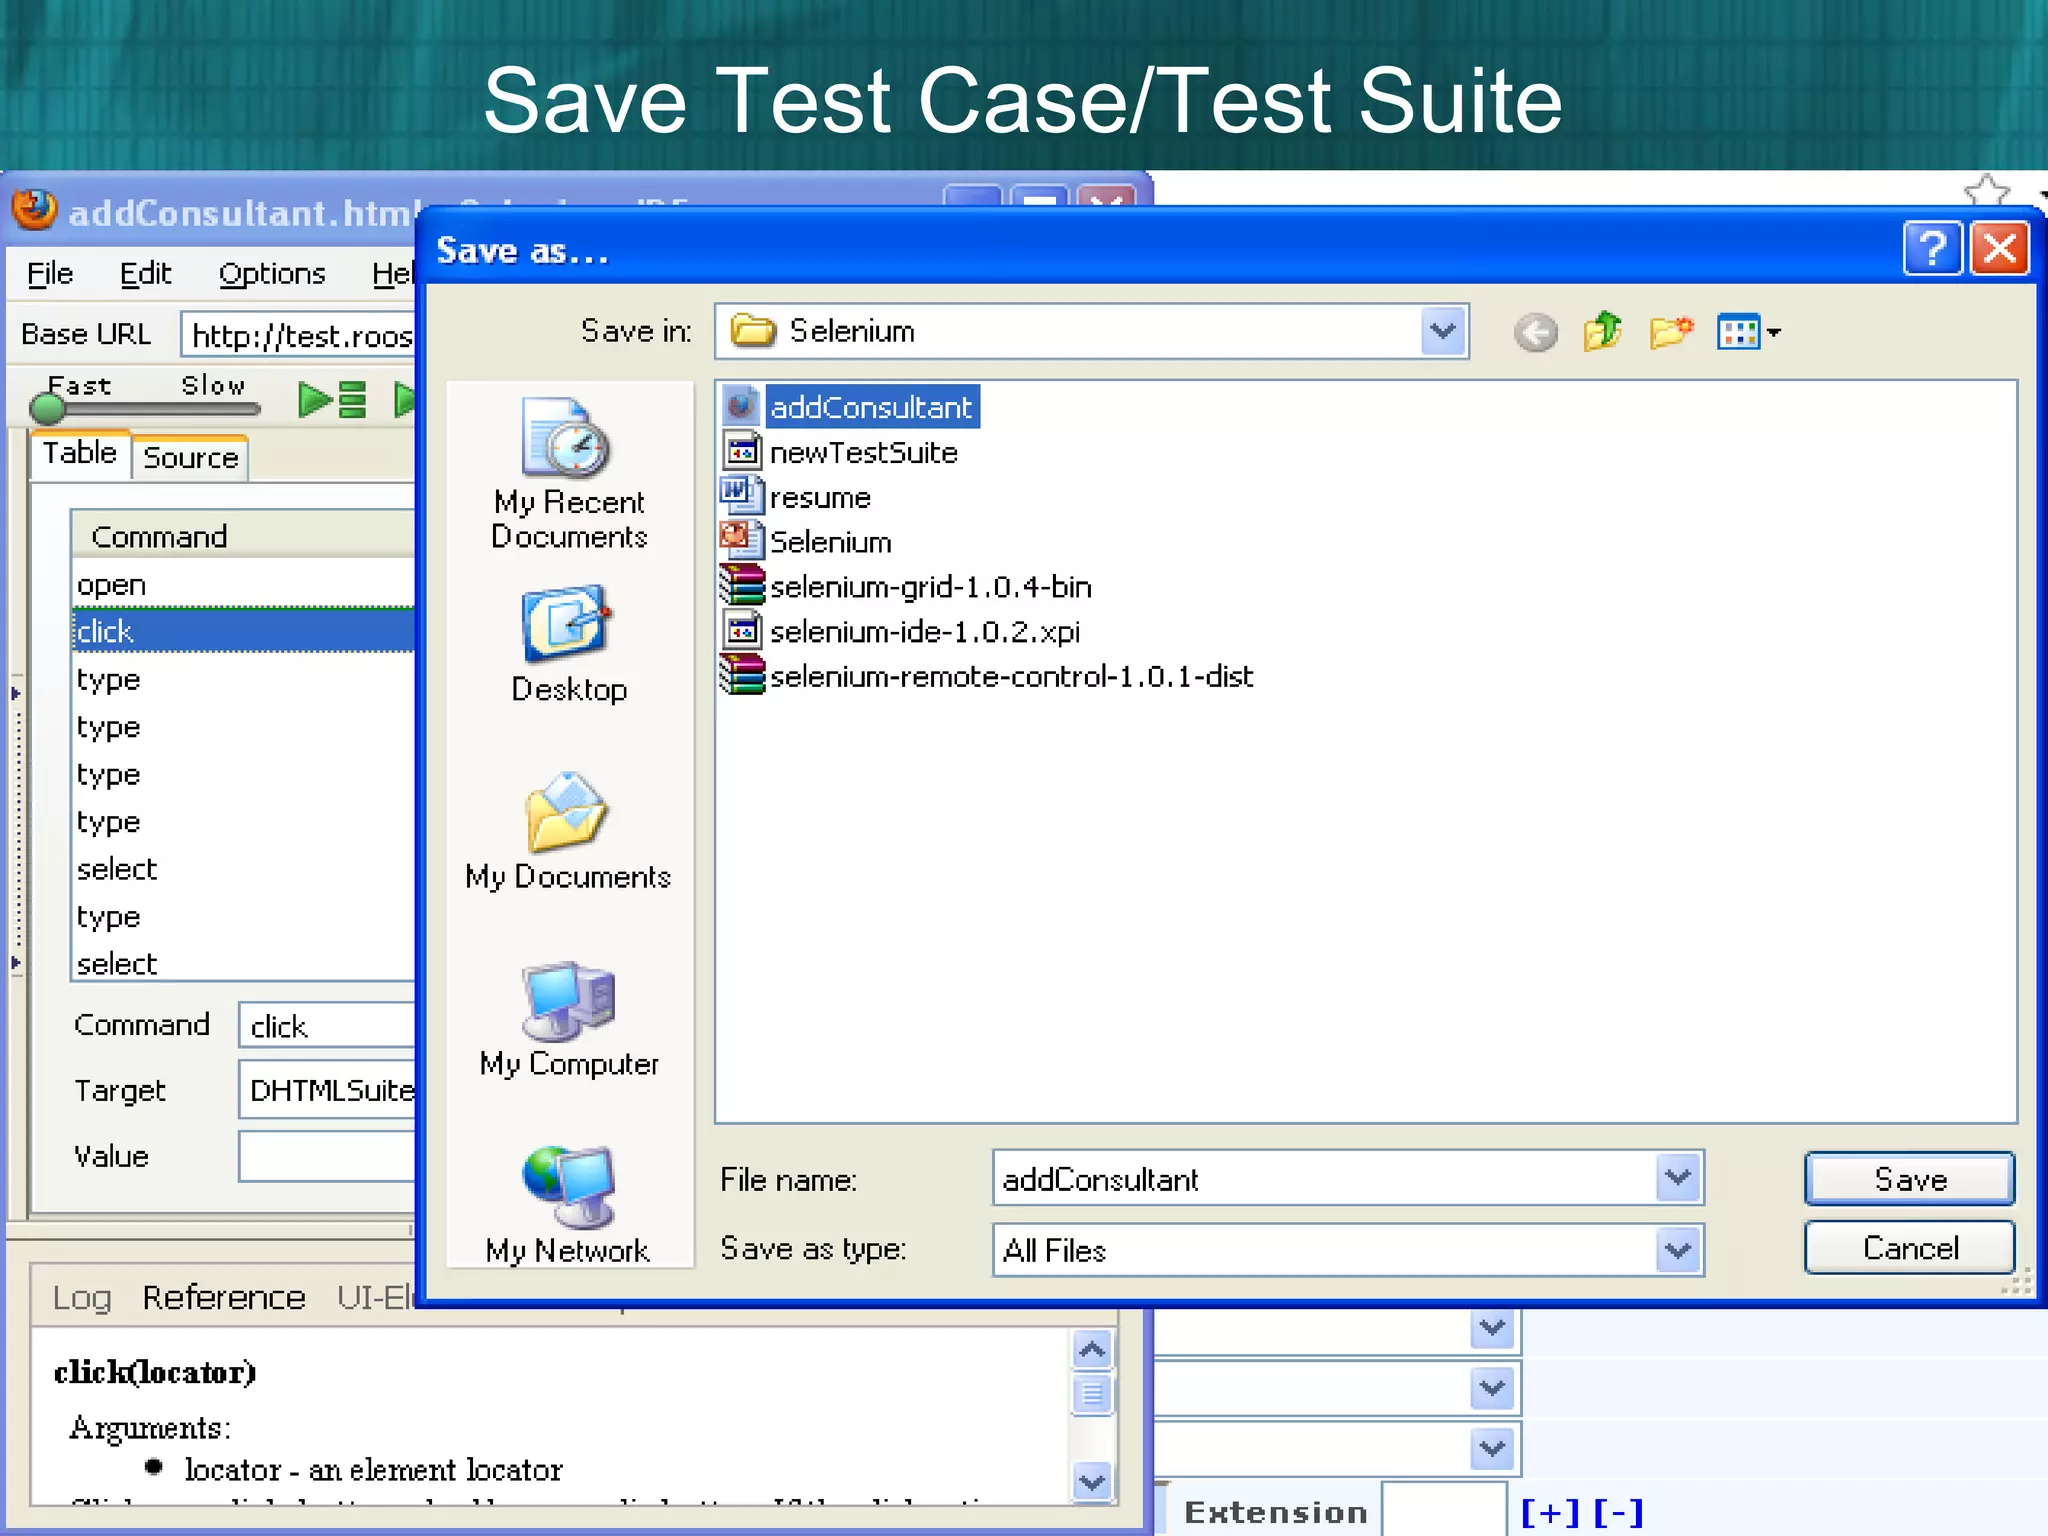This screenshot has width=2048, height=1536.
Task: Click the Back arrow in Save as dialog
Action: (1535, 332)
